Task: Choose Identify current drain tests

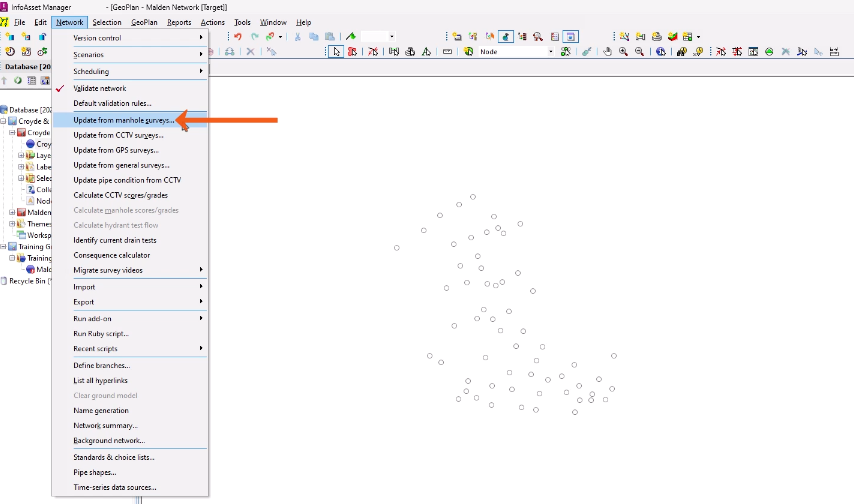Action: tap(130, 240)
